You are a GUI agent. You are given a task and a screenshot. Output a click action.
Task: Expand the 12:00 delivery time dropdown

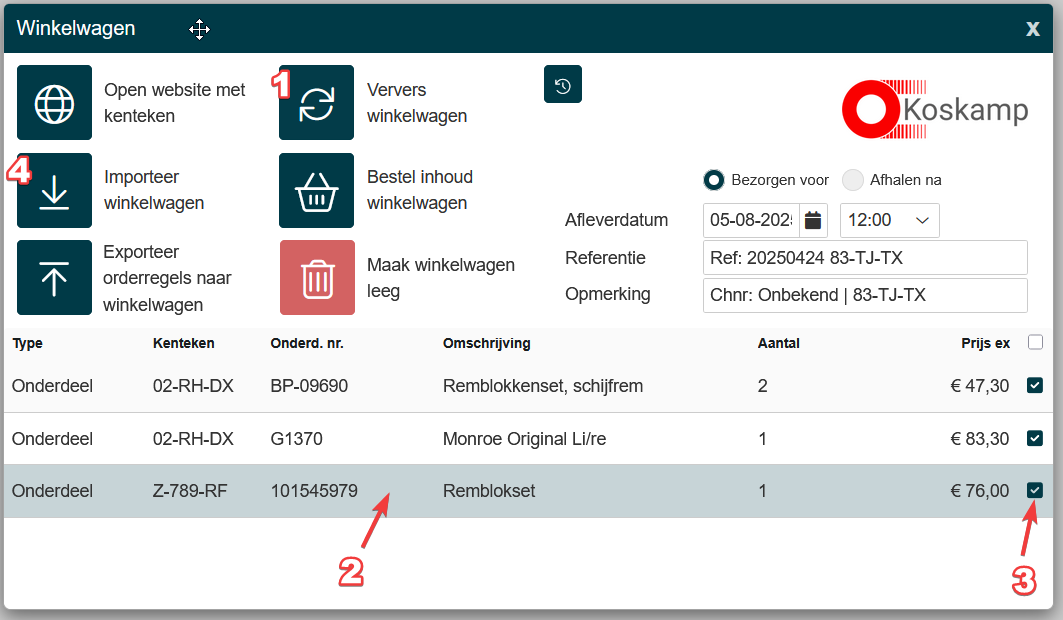(889, 220)
